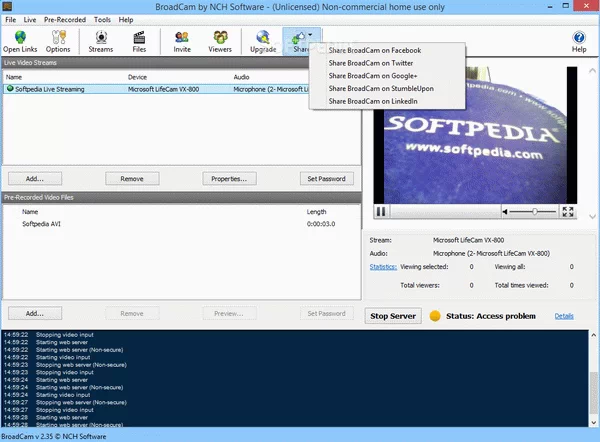Image resolution: width=600 pixels, height=442 pixels.
Task: Choose Share BroadCam on Google+
Action: coord(387,76)
